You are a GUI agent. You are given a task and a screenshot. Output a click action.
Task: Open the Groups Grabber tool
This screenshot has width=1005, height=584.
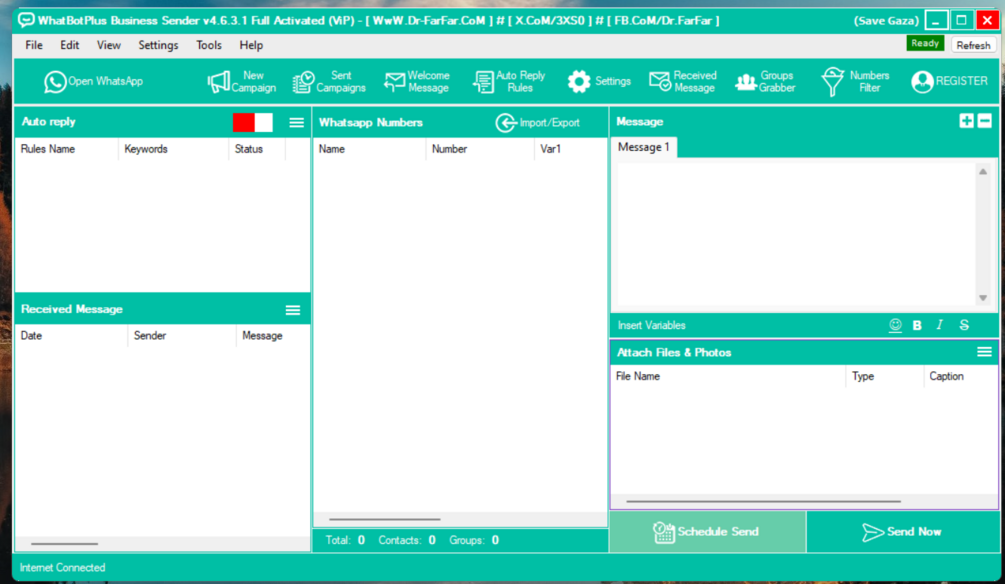pos(766,81)
